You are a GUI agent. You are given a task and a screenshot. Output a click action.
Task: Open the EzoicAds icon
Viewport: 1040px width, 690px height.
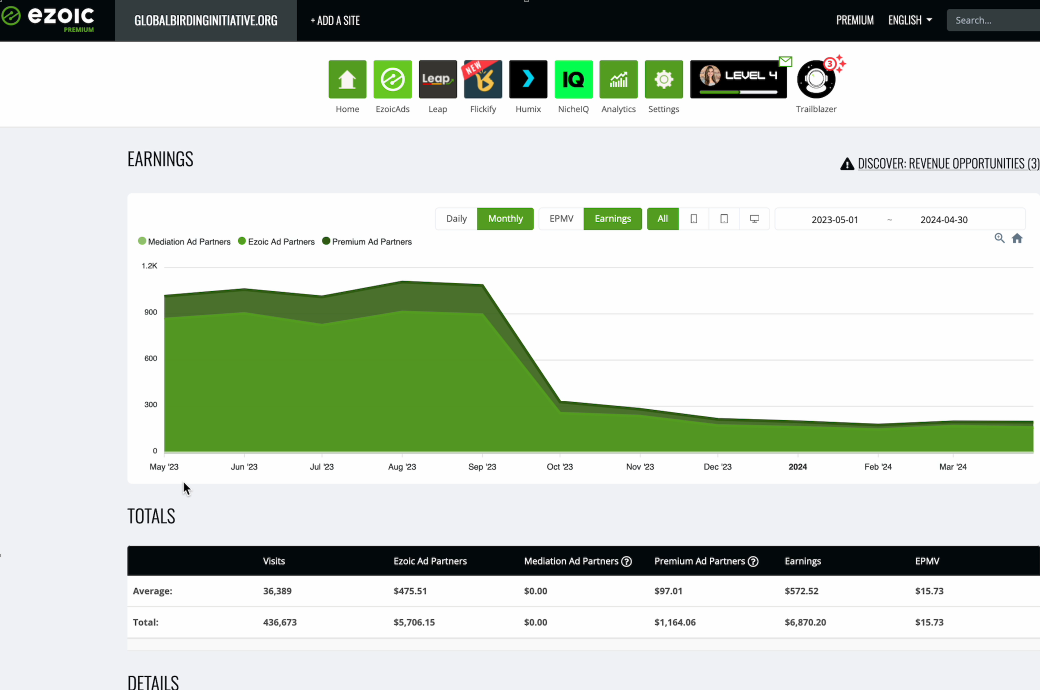point(392,79)
